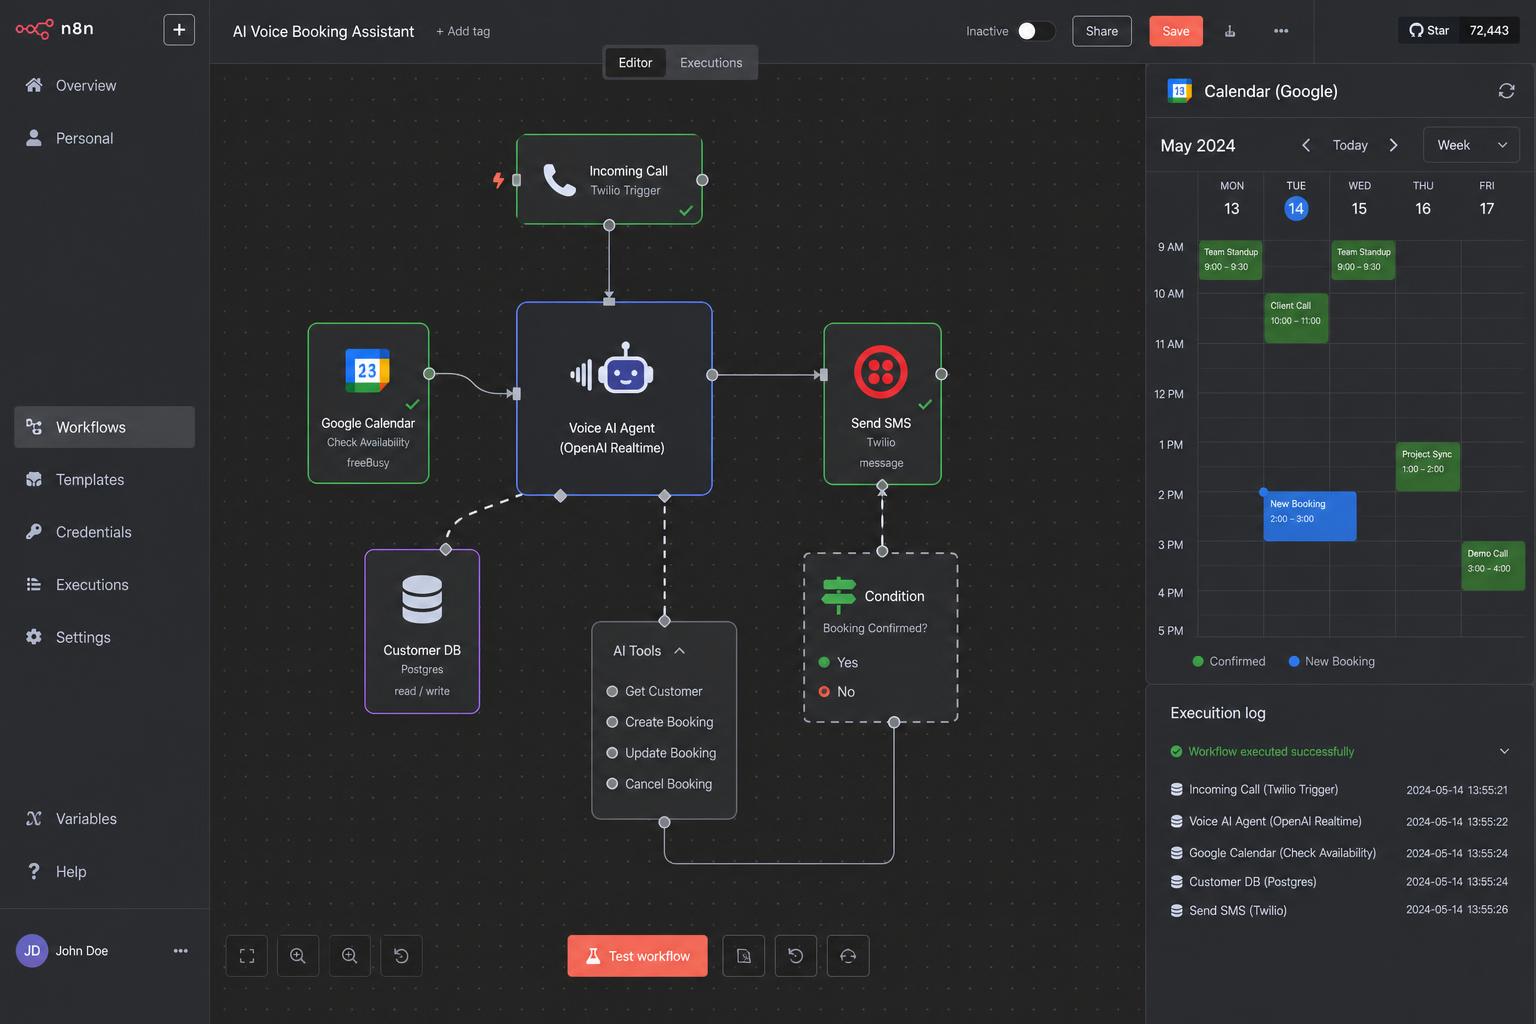This screenshot has height=1024, width=1536.
Task: Click the Add tag link
Action: point(463,31)
